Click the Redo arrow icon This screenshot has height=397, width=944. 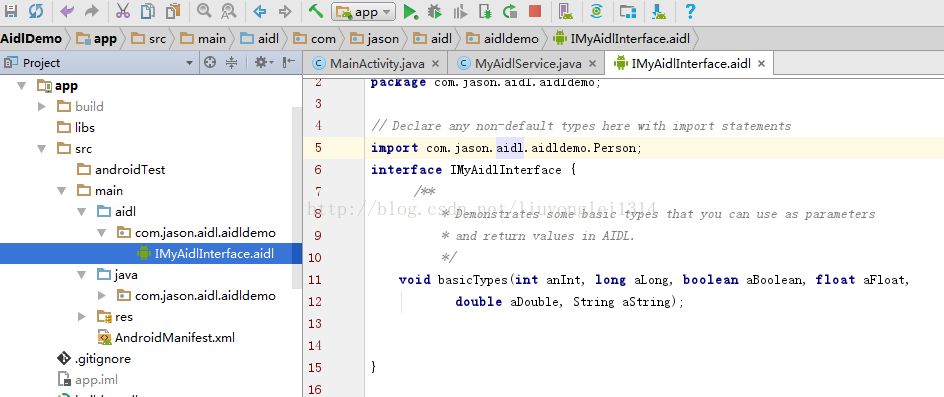92,11
